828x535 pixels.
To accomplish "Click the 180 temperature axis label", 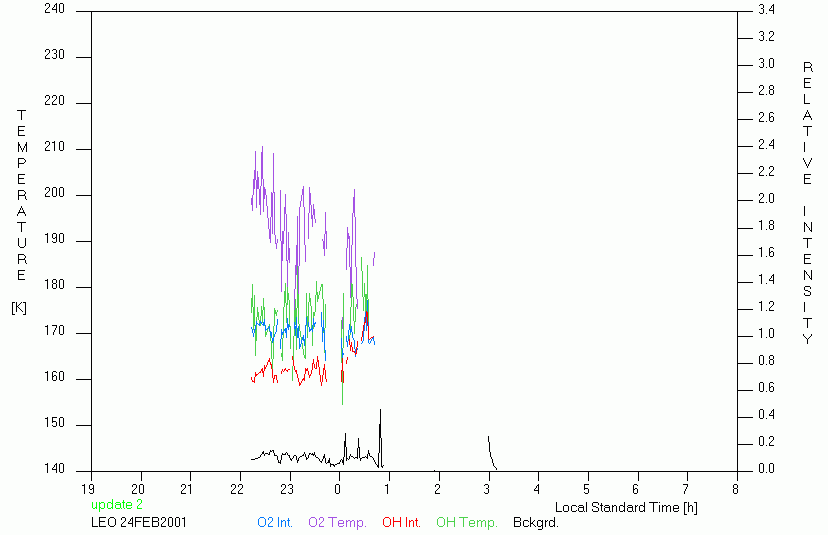I will [x=54, y=285].
